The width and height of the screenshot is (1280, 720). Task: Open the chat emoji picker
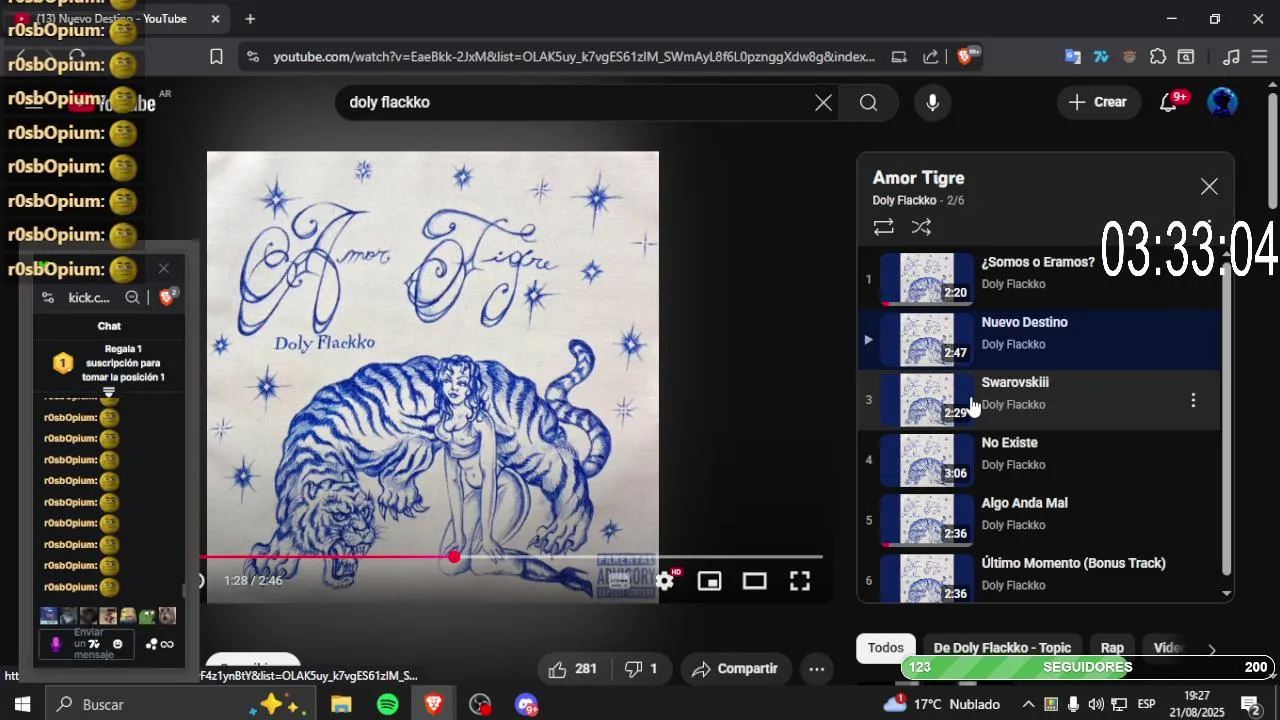(117, 644)
